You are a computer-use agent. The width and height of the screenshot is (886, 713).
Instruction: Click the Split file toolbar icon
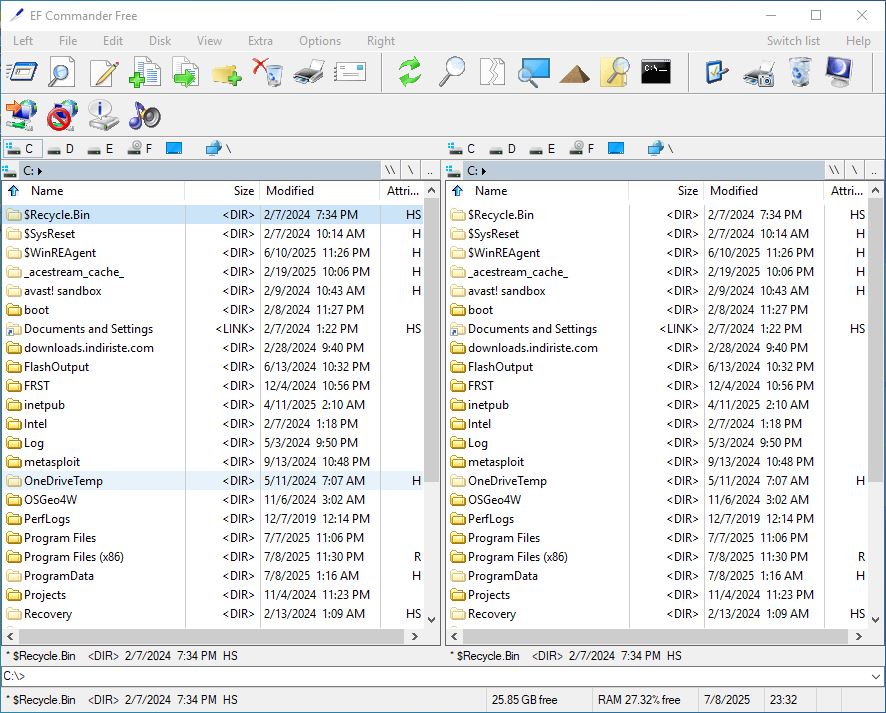pos(492,72)
